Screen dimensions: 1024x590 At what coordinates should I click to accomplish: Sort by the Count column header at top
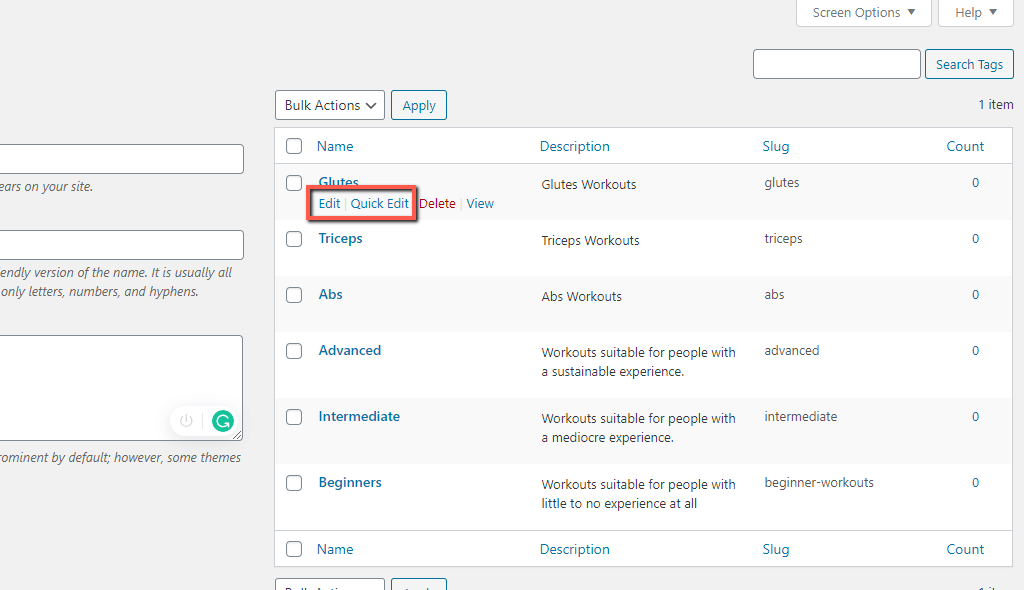point(965,146)
